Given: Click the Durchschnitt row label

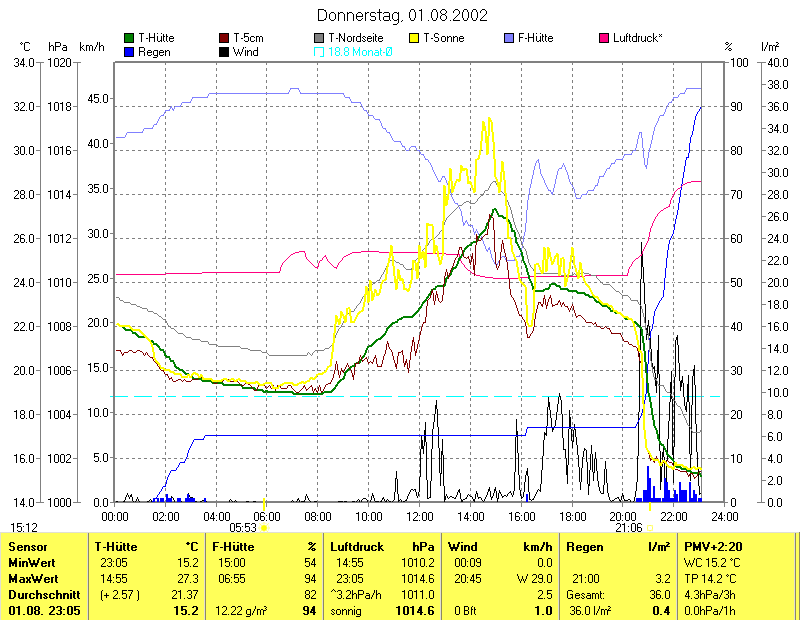Looking at the screenshot, I should point(41,593).
